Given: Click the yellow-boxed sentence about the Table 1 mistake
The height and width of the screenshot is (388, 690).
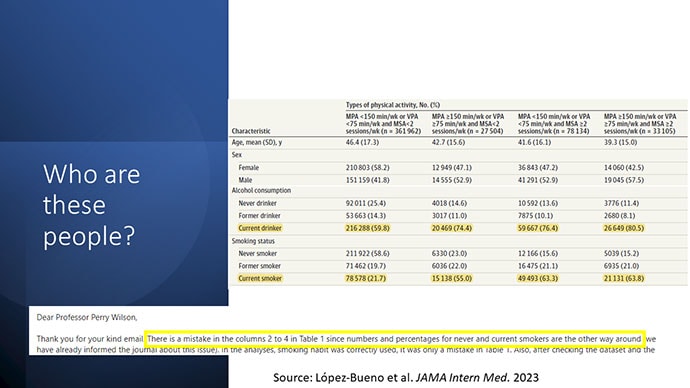Looking at the screenshot, I should pos(394,339).
